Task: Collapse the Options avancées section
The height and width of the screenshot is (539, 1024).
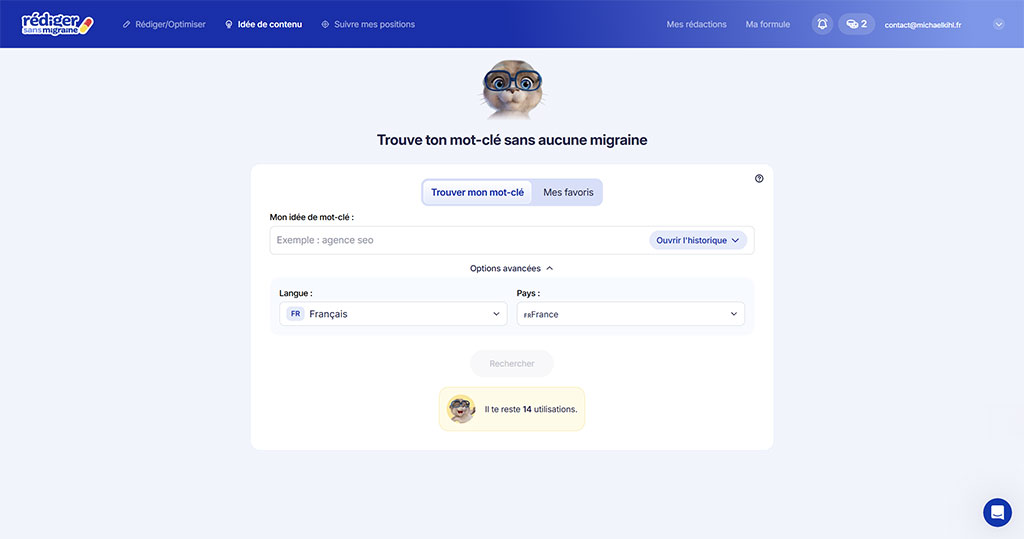Action: click(512, 269)
